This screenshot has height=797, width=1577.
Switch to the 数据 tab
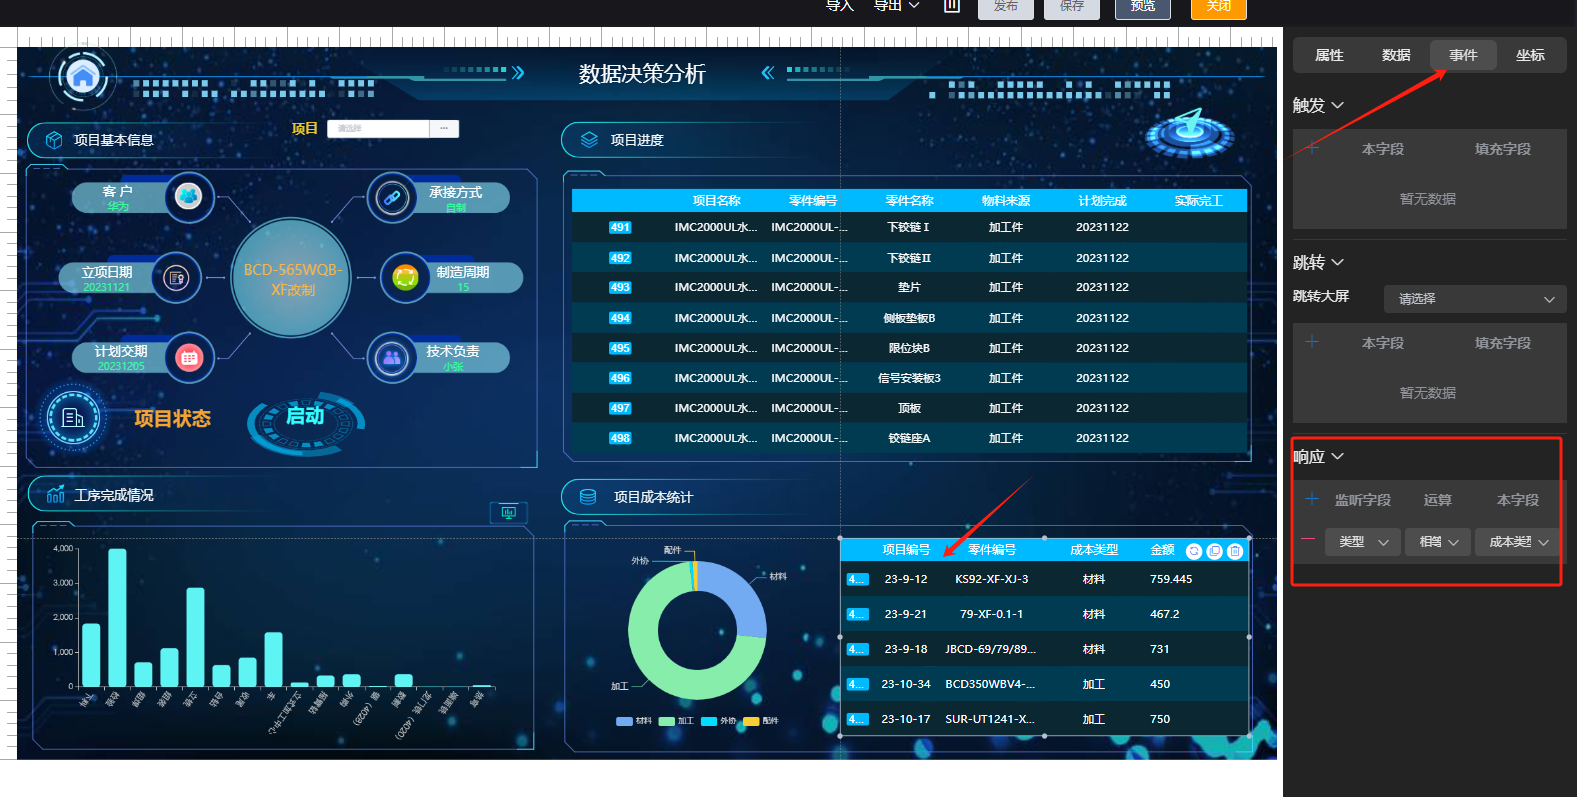point(1395,55)
